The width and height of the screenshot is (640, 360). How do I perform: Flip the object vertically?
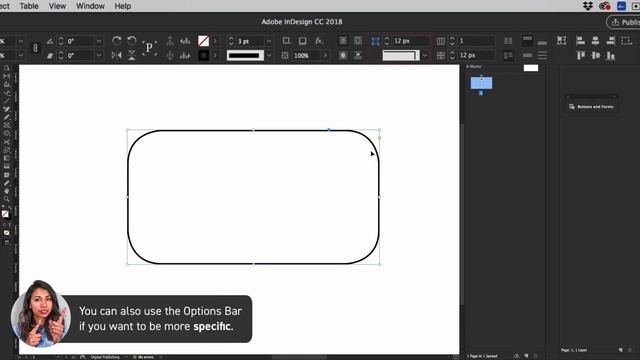click(131, 55)
